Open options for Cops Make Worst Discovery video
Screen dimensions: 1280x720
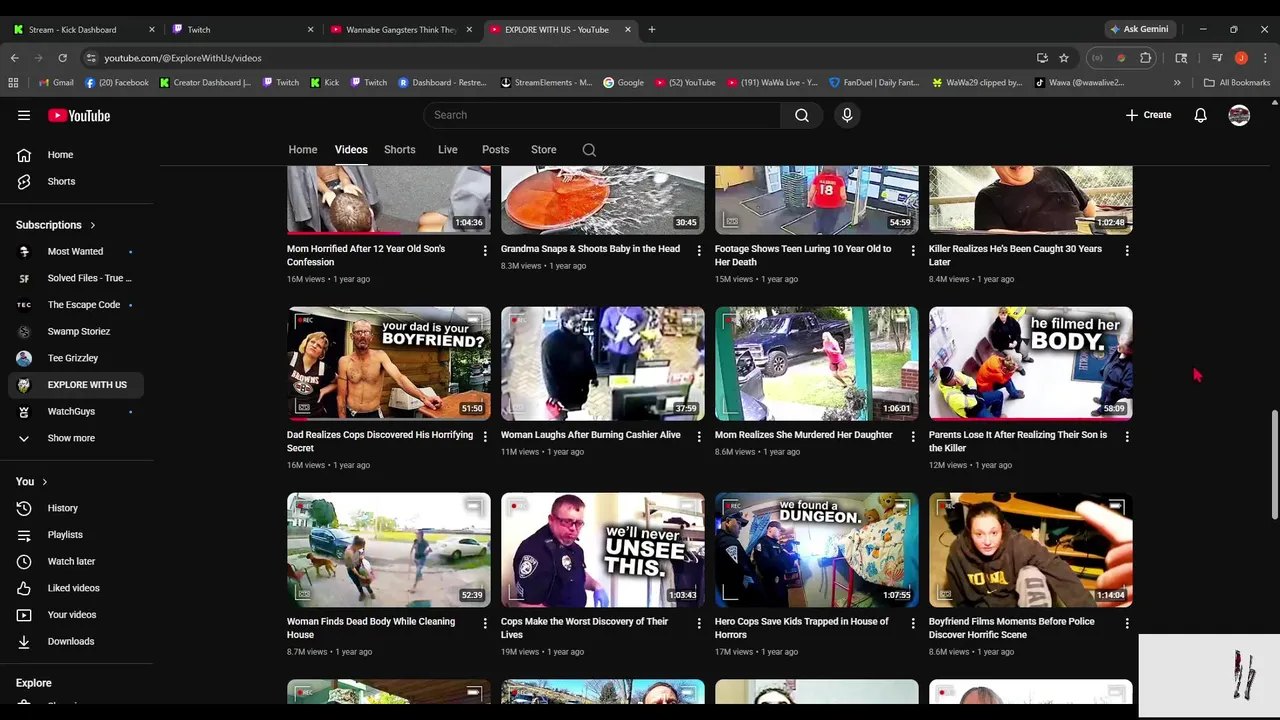tap(699, 623)
